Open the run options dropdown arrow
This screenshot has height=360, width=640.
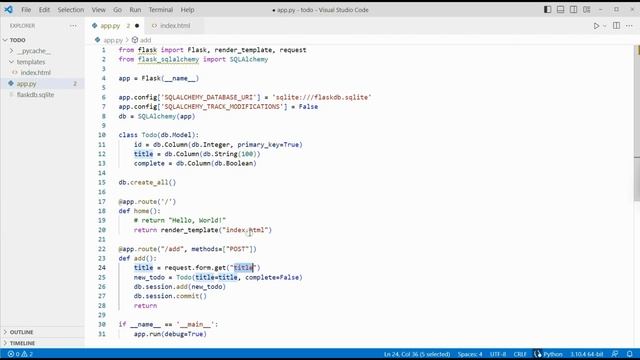coord(604,26)
